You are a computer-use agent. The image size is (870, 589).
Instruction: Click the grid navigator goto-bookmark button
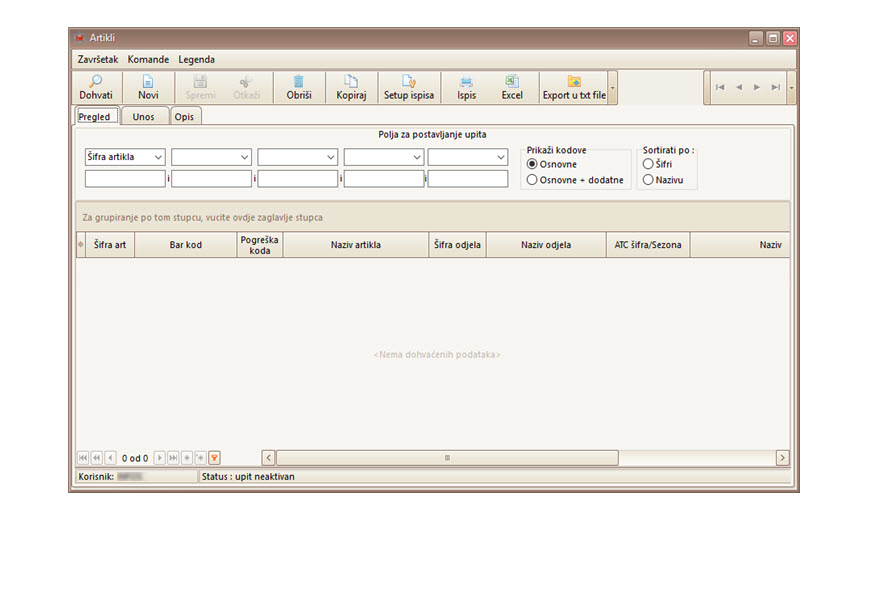click(x=200, y=458)
